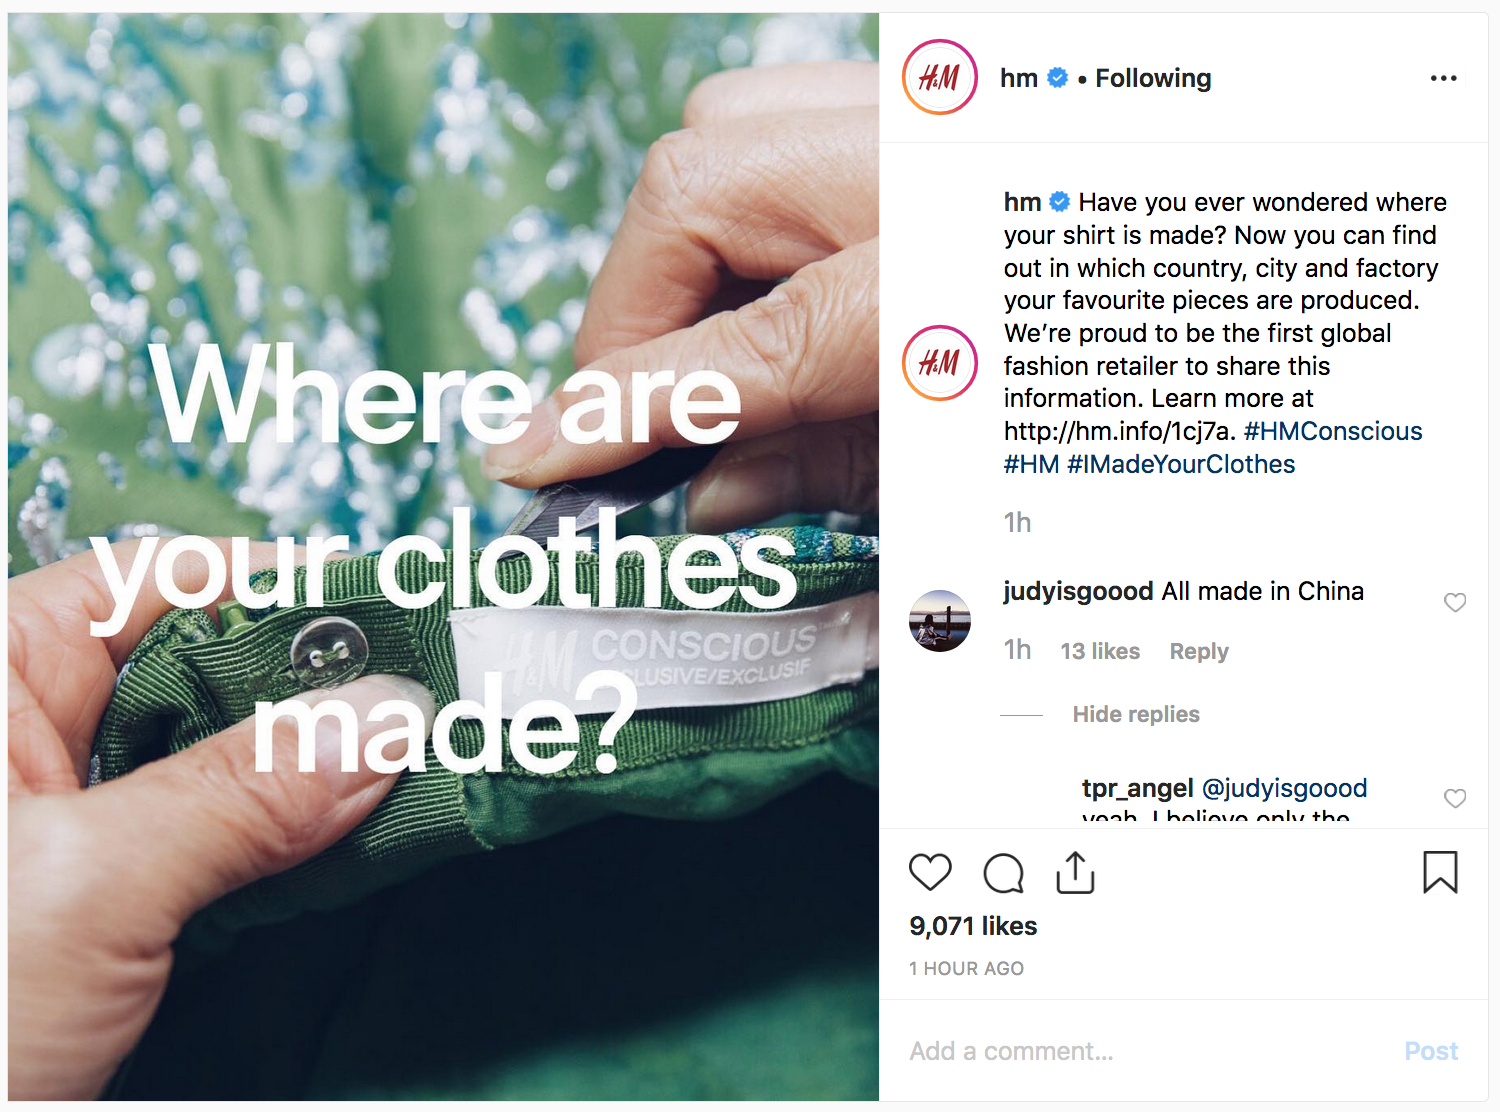Reply to judyisgoood's comment

pos(1199,651)
